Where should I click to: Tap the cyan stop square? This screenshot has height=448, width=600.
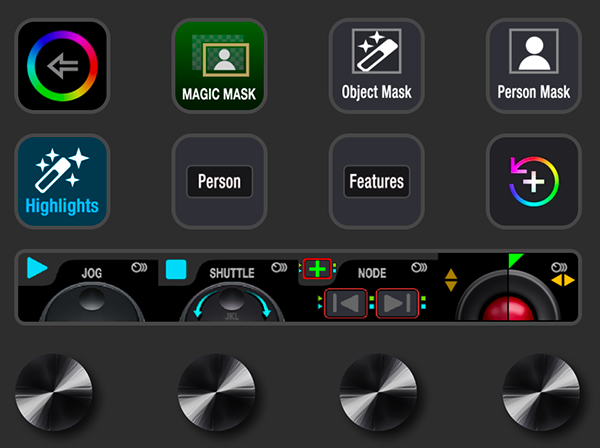click(176, 269)
